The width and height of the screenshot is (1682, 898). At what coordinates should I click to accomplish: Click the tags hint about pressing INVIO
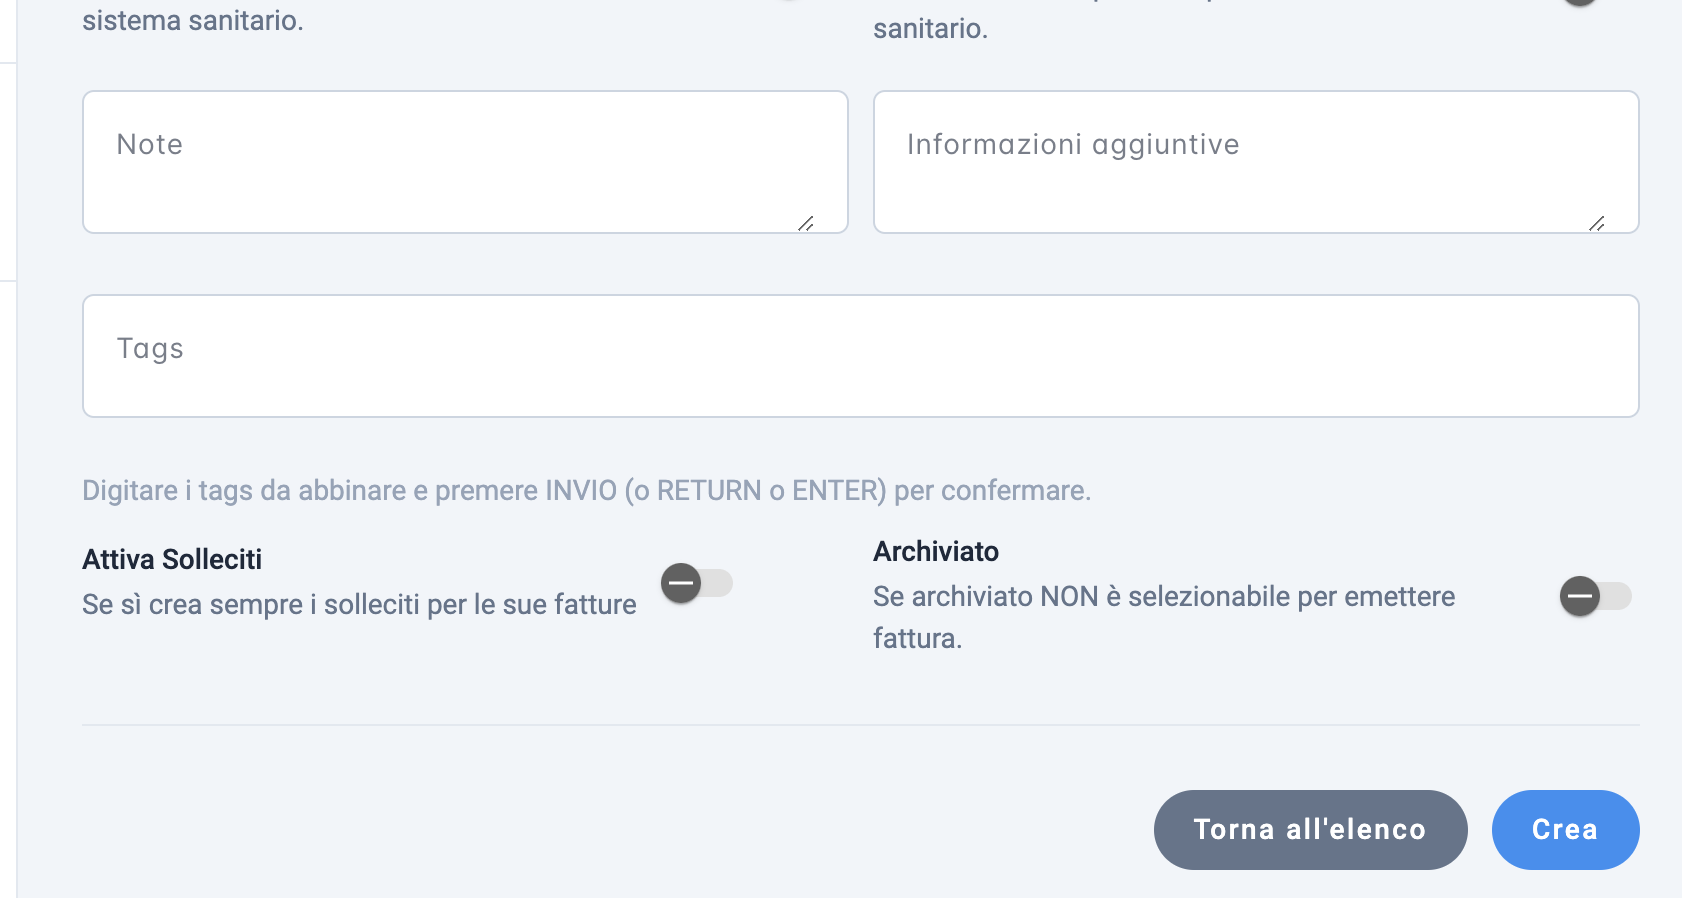[x=587, y=491]
